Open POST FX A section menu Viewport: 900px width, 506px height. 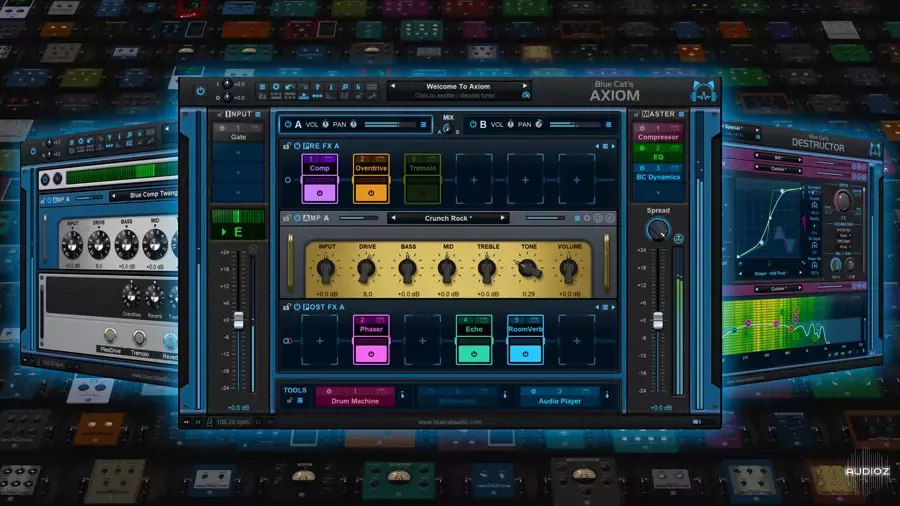(605, 308)
